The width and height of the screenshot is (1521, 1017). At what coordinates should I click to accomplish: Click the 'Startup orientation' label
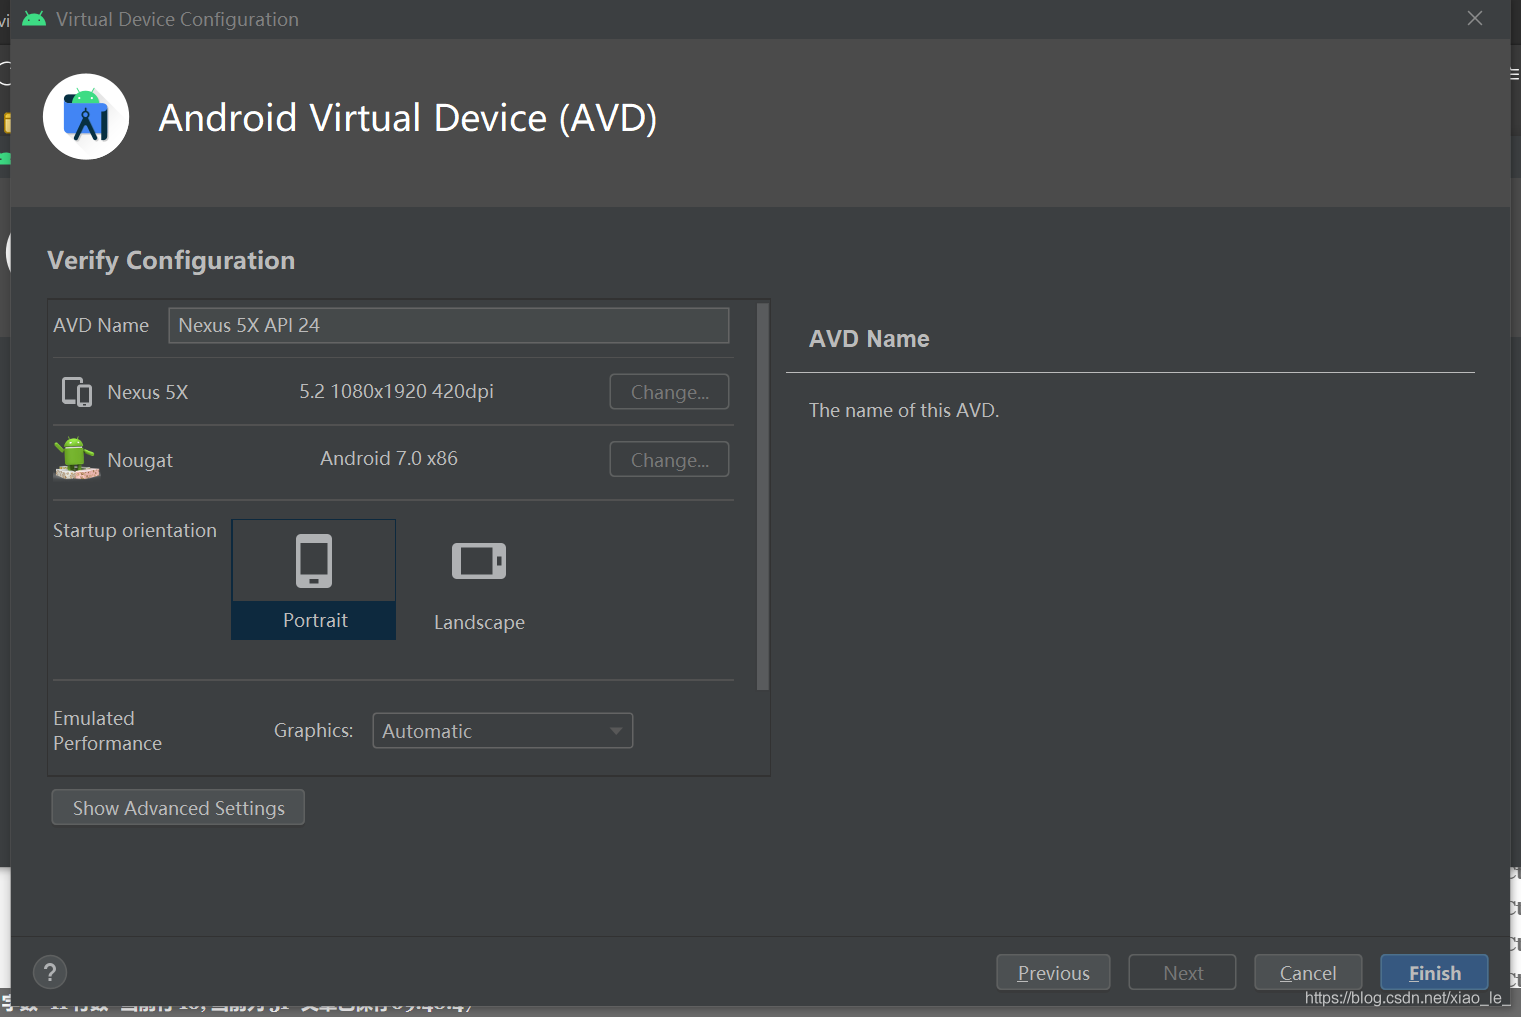[135, 530]
